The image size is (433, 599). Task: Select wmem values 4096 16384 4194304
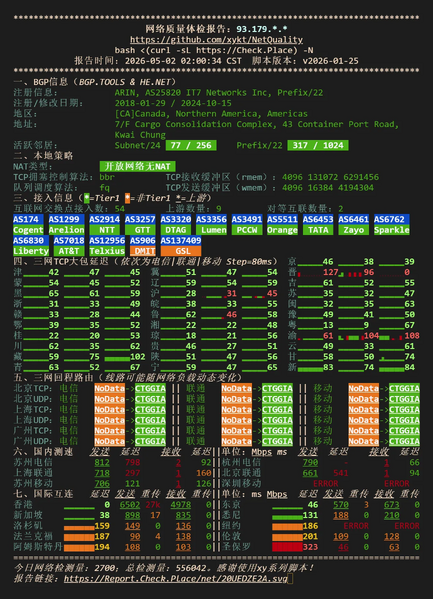click(x=328, y=188)
